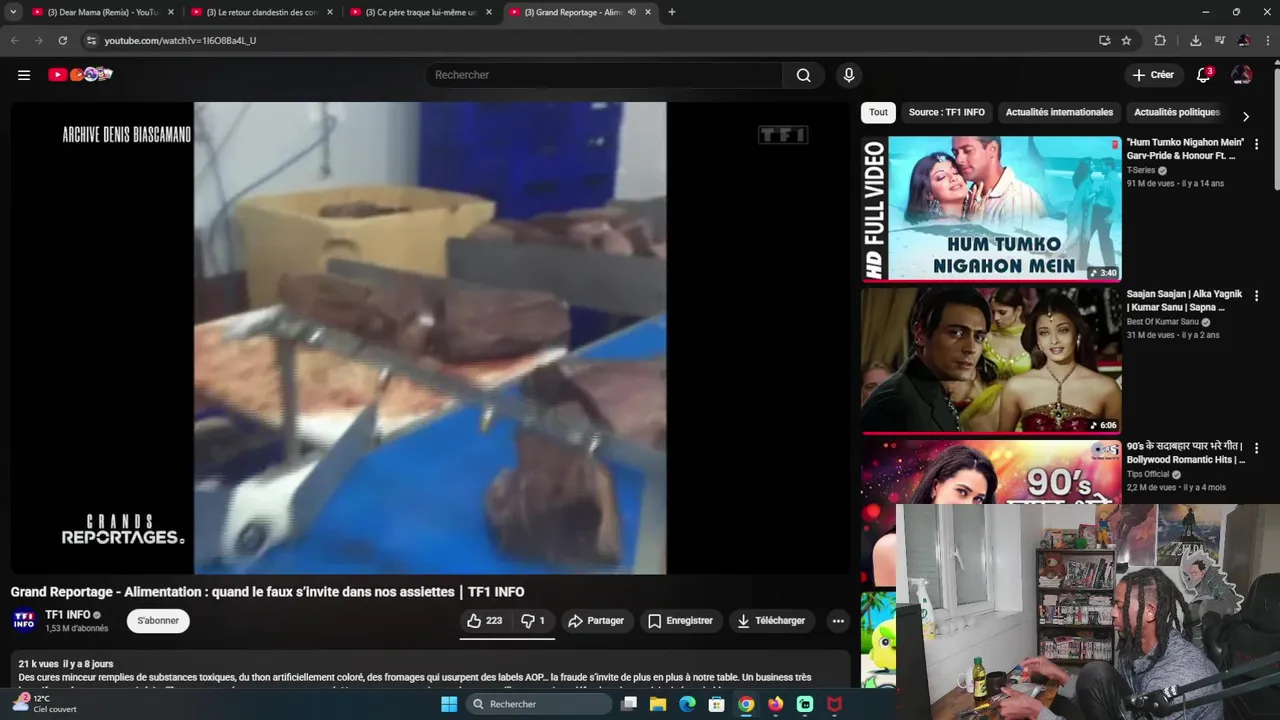Open the Saajan Saajan video title
Screen dimensions: 1280x720
pyautogui.click(x=1184, y=300)
